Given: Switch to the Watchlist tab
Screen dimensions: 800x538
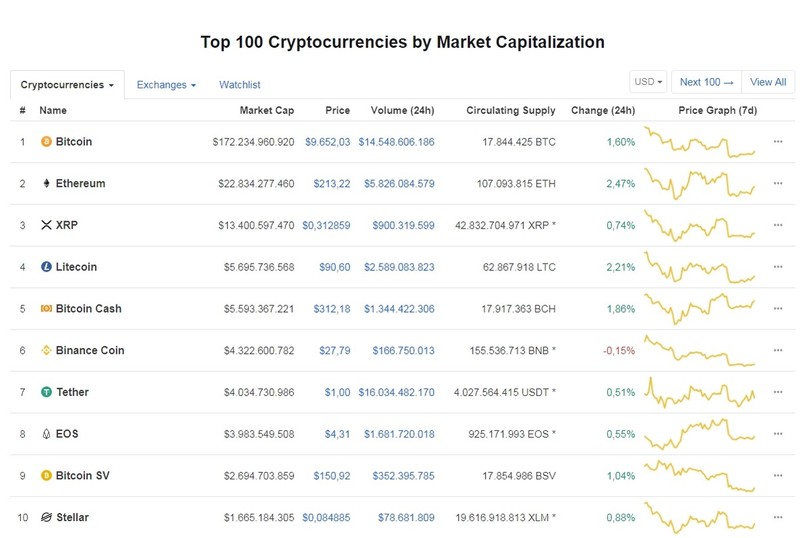Looking at the screenshot, I should pyautogui.click(x=240, y=85).
